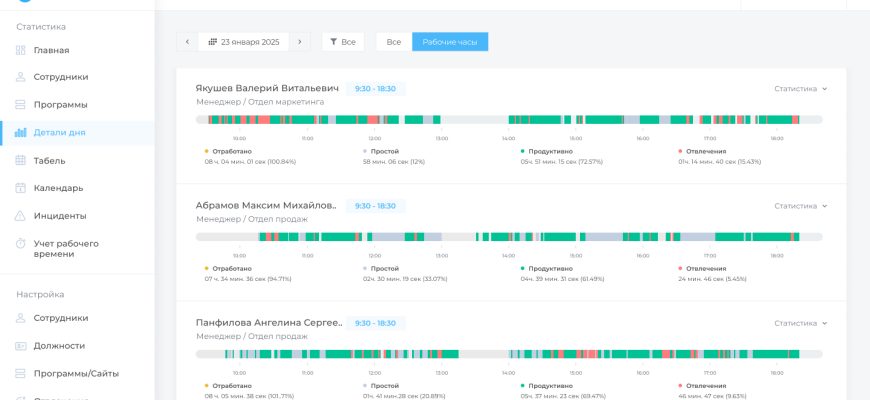Viewport: 870px width, 400px height.
Task: Switch view to Рабочие часы
Action: coord(450,42)
